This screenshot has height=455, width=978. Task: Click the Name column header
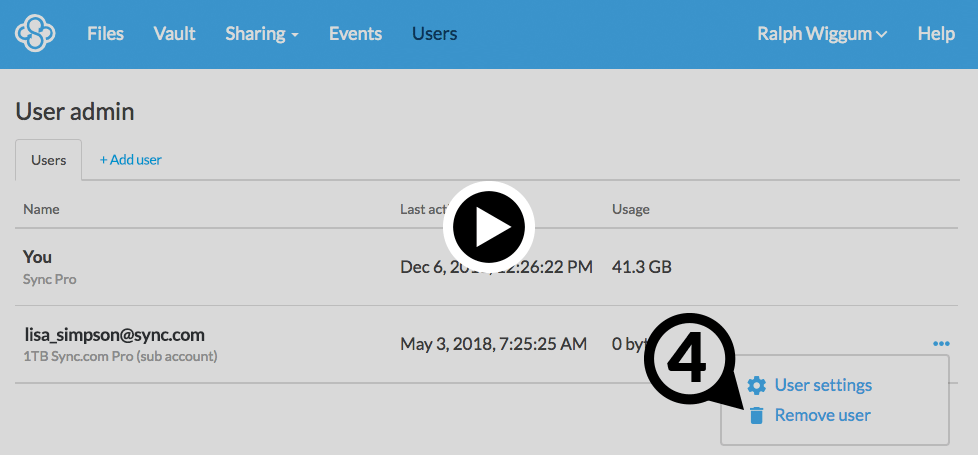point(41,209)
